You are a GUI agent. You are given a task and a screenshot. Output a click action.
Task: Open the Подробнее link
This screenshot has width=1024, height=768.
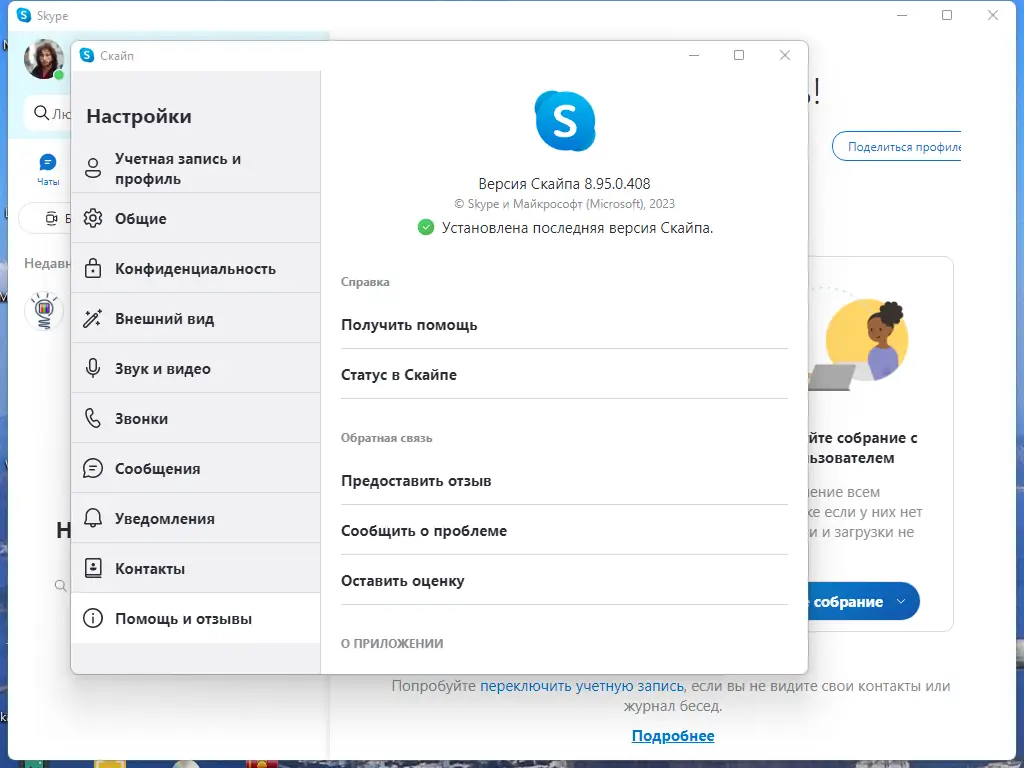coord(673,735)
